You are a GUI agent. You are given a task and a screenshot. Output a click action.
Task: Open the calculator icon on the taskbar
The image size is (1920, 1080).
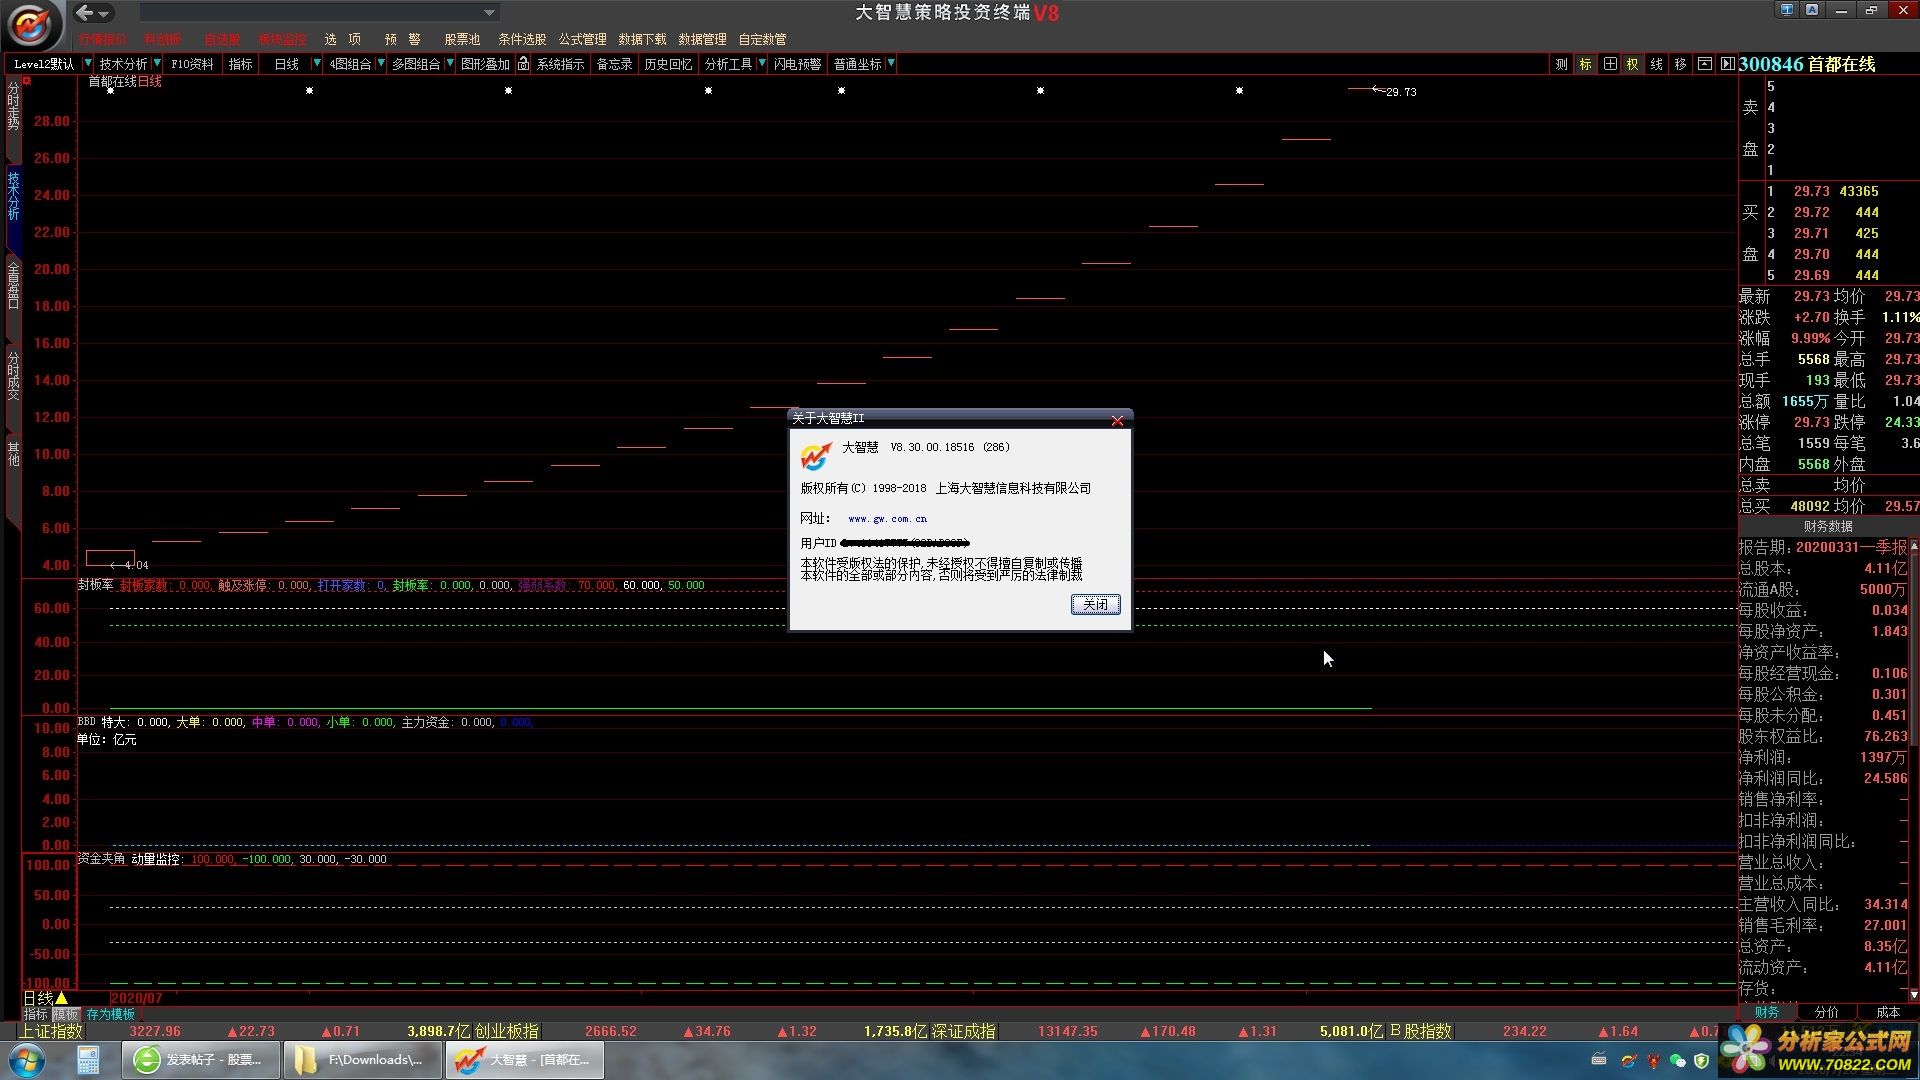[x=88, y=1060]
